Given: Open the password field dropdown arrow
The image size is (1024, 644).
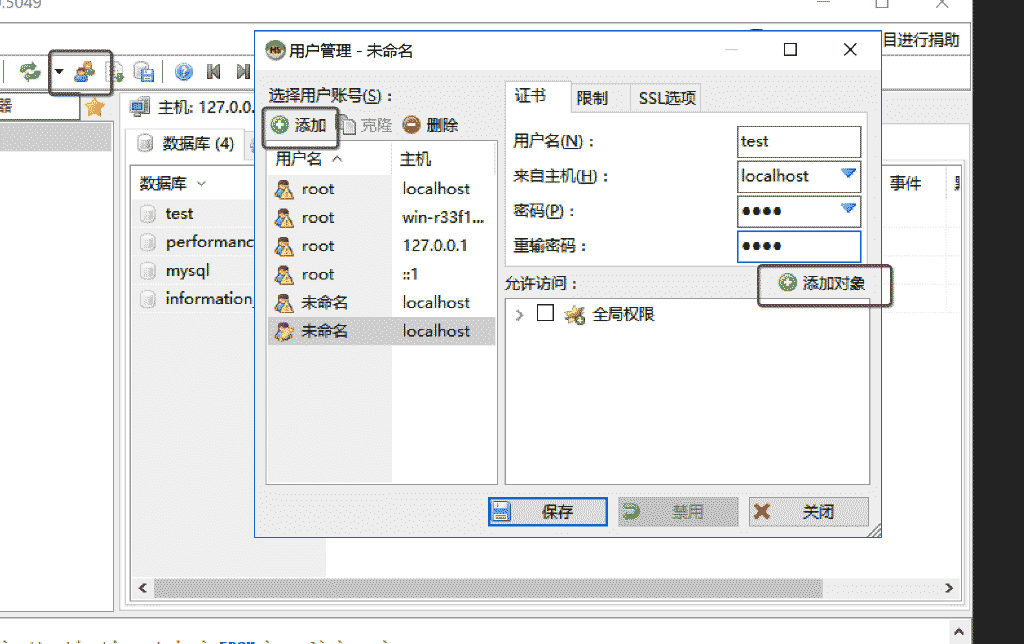Looking at the screenshot, I should [x=848, y=208].
